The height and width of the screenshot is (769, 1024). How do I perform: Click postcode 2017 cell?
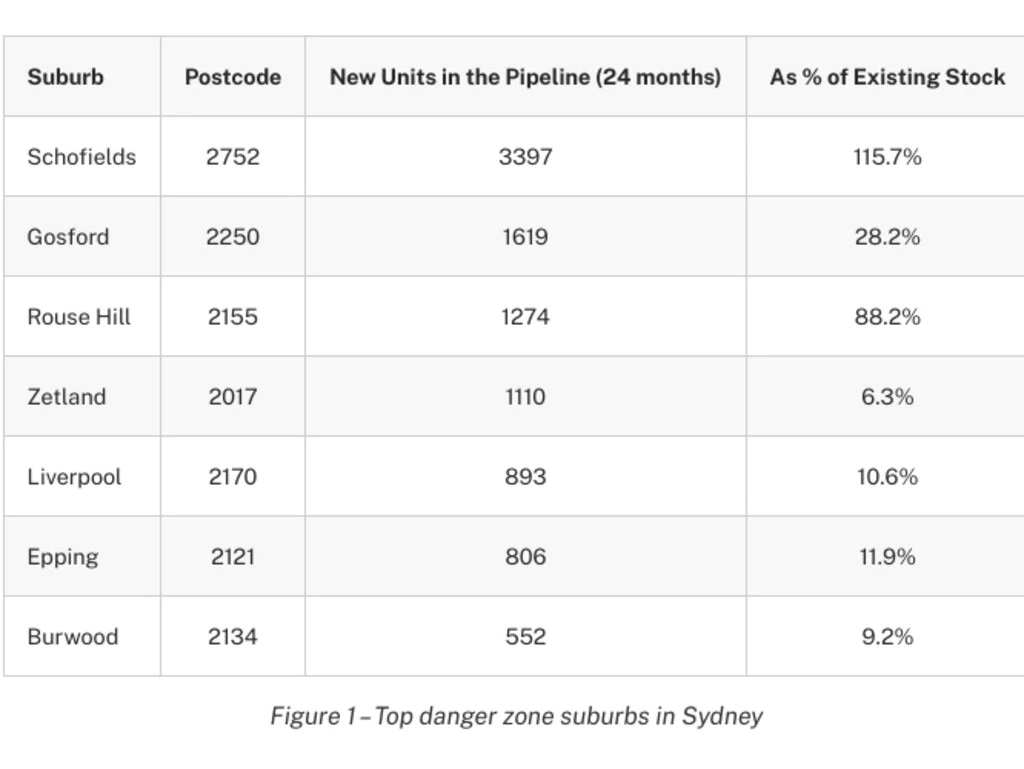tap(232, 397)
